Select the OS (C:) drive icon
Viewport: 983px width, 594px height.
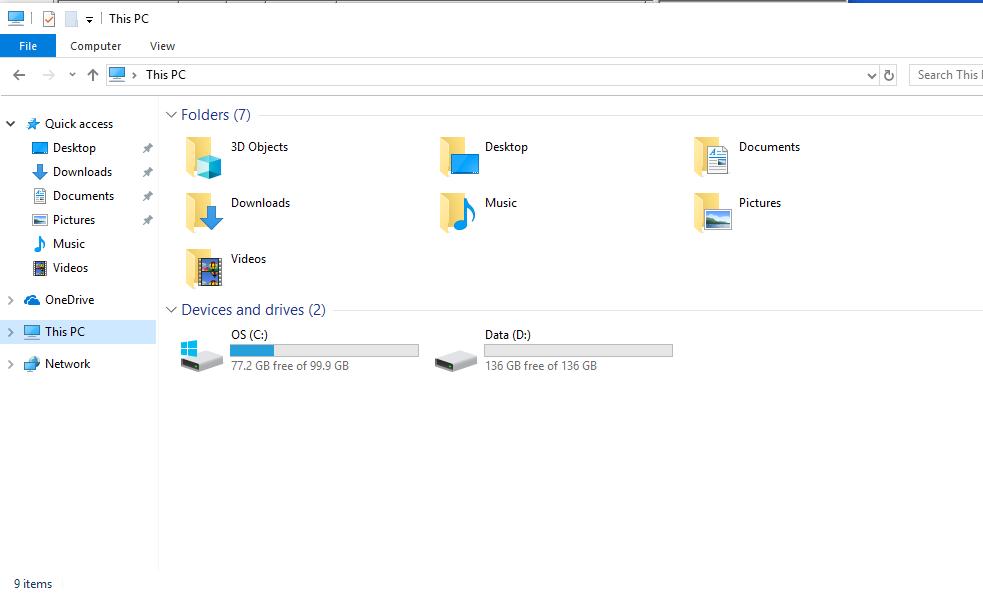coord(201,356)
